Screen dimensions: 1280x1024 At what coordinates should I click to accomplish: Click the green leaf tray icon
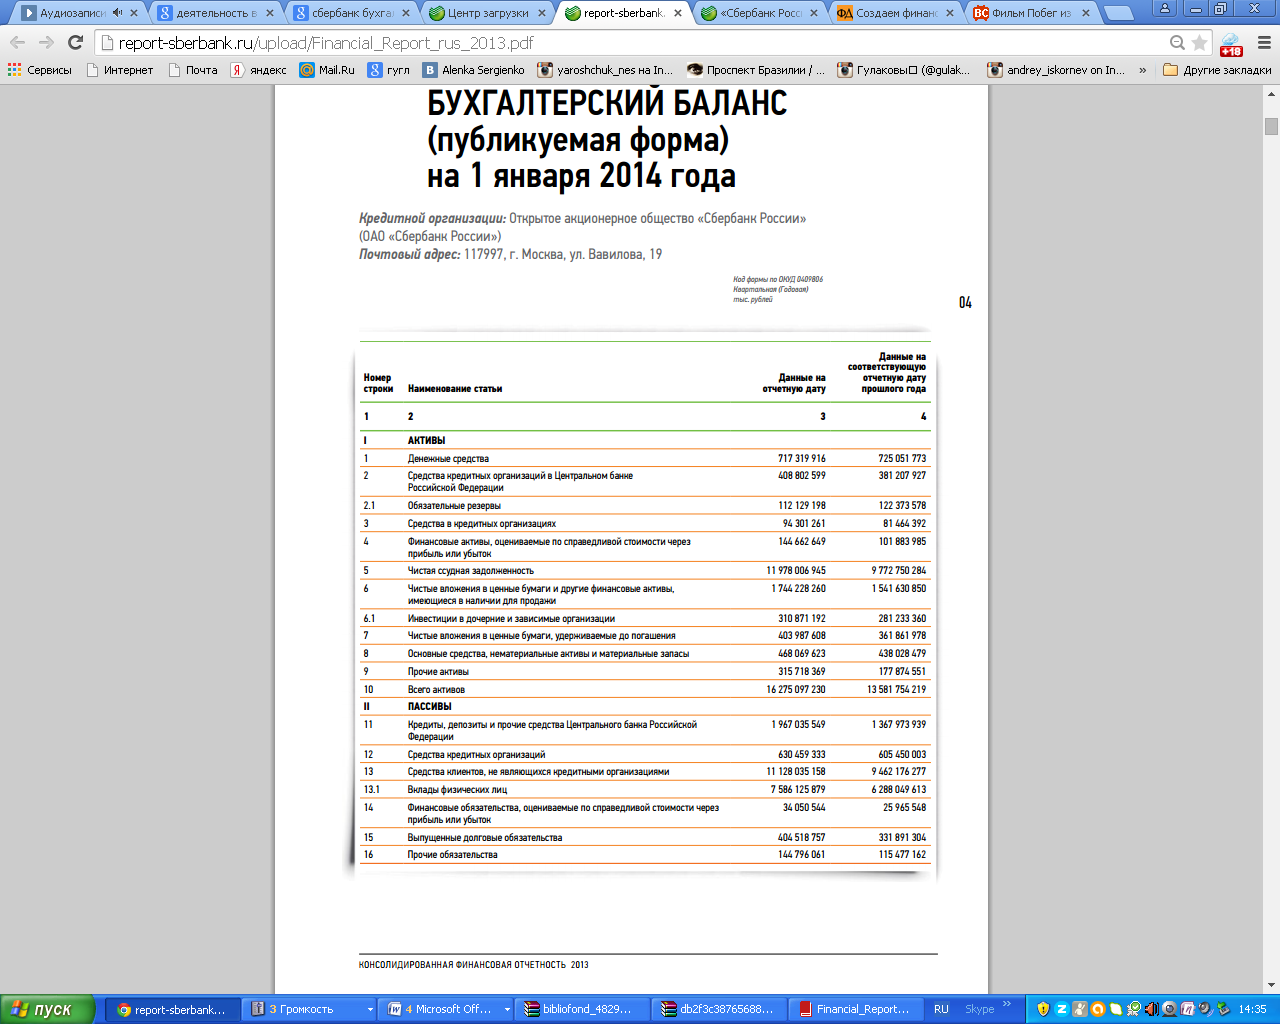pos(1116,1009)
